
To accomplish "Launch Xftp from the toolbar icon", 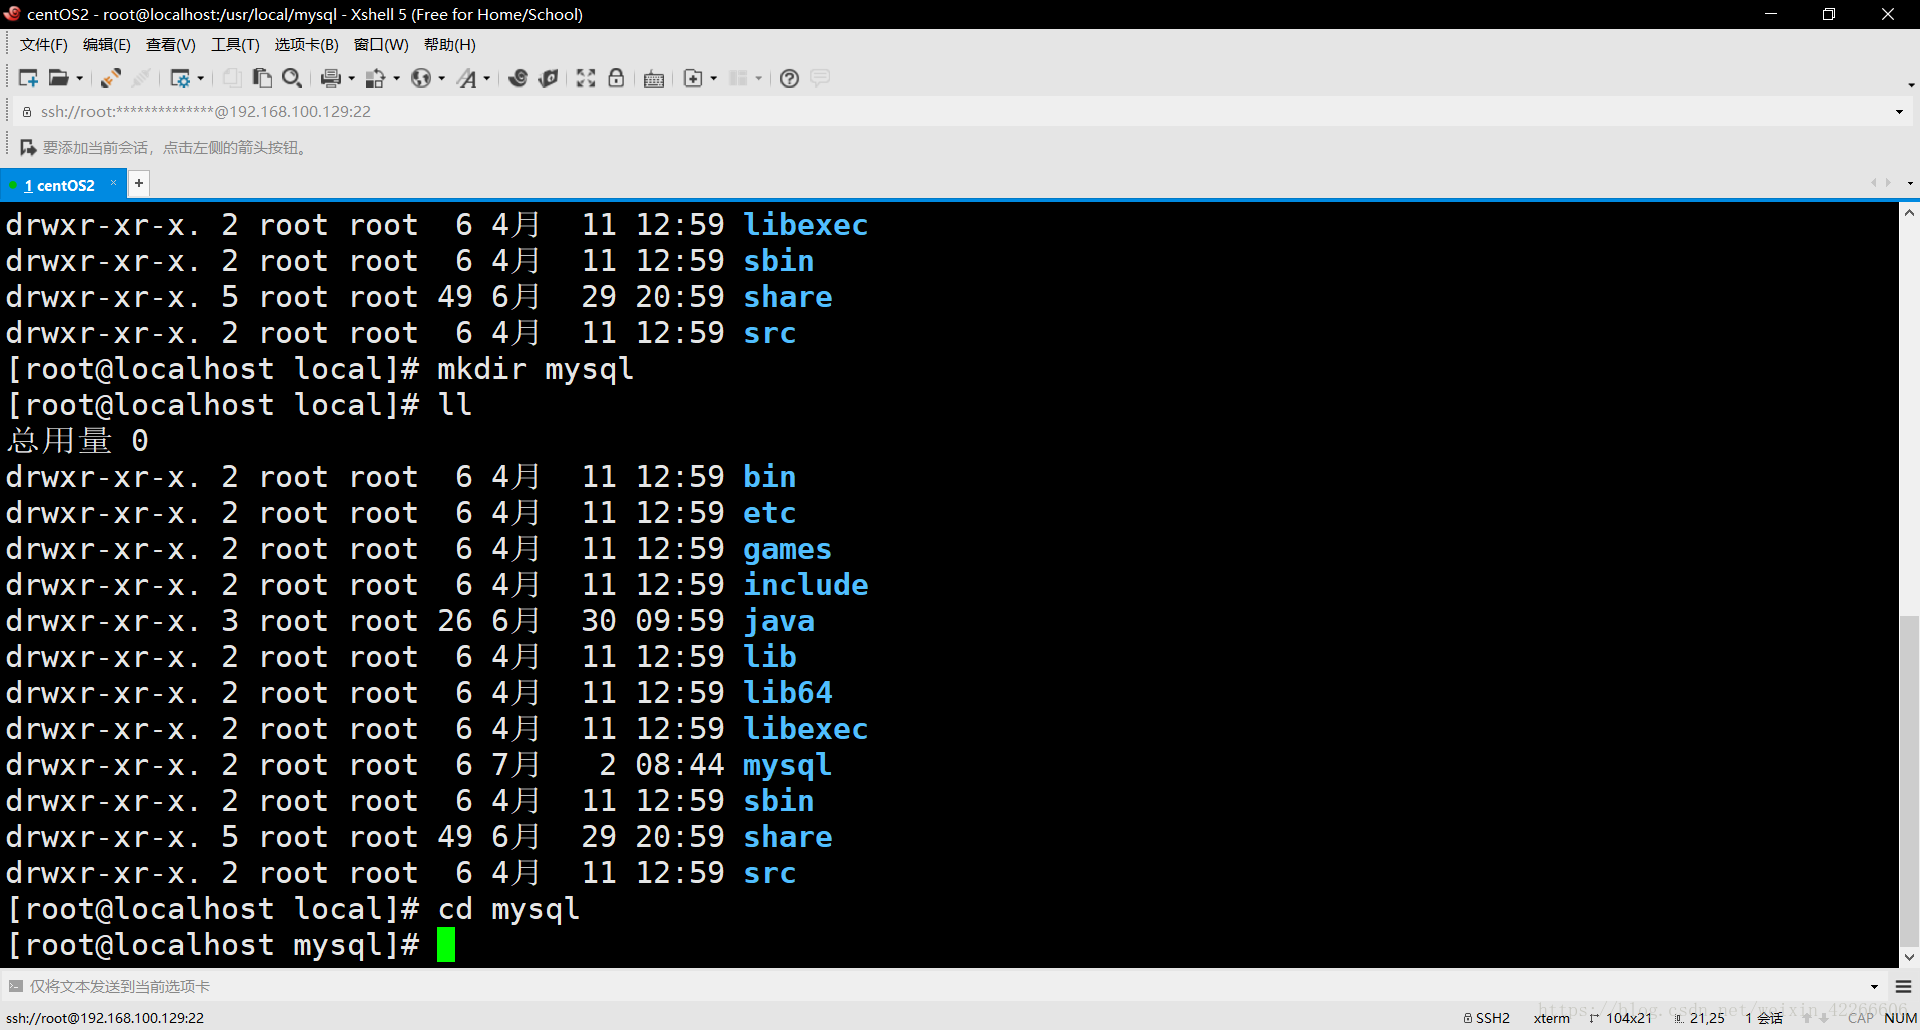I will [x=518, y=78].
